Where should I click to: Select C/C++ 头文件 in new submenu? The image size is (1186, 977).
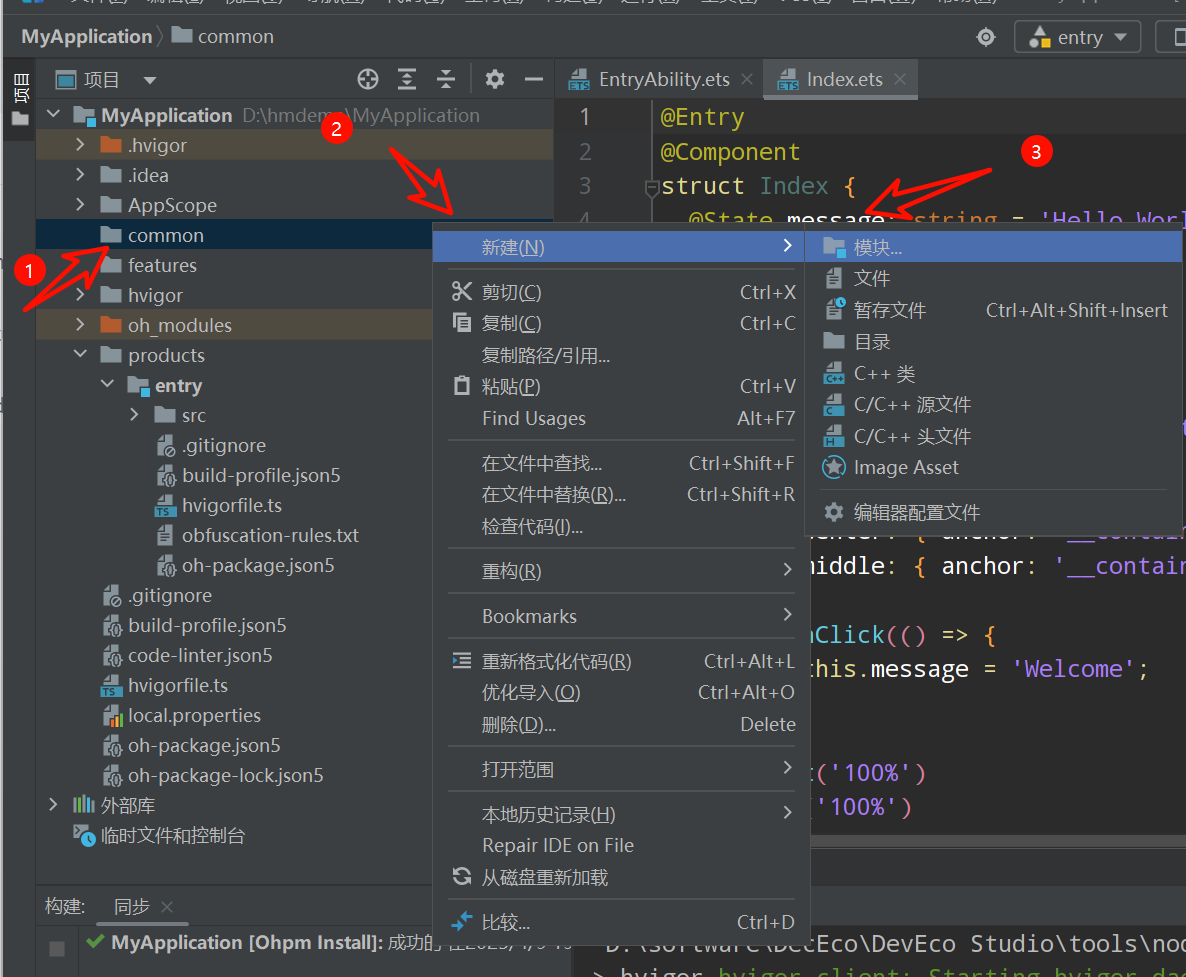pyautogui.click(x=993, y=436)
